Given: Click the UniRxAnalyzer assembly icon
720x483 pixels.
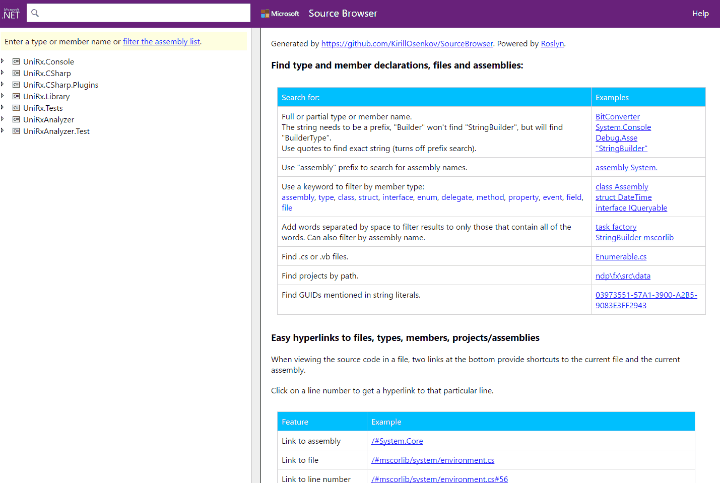Looking at the screenshot, I should [x=16, y=119].
